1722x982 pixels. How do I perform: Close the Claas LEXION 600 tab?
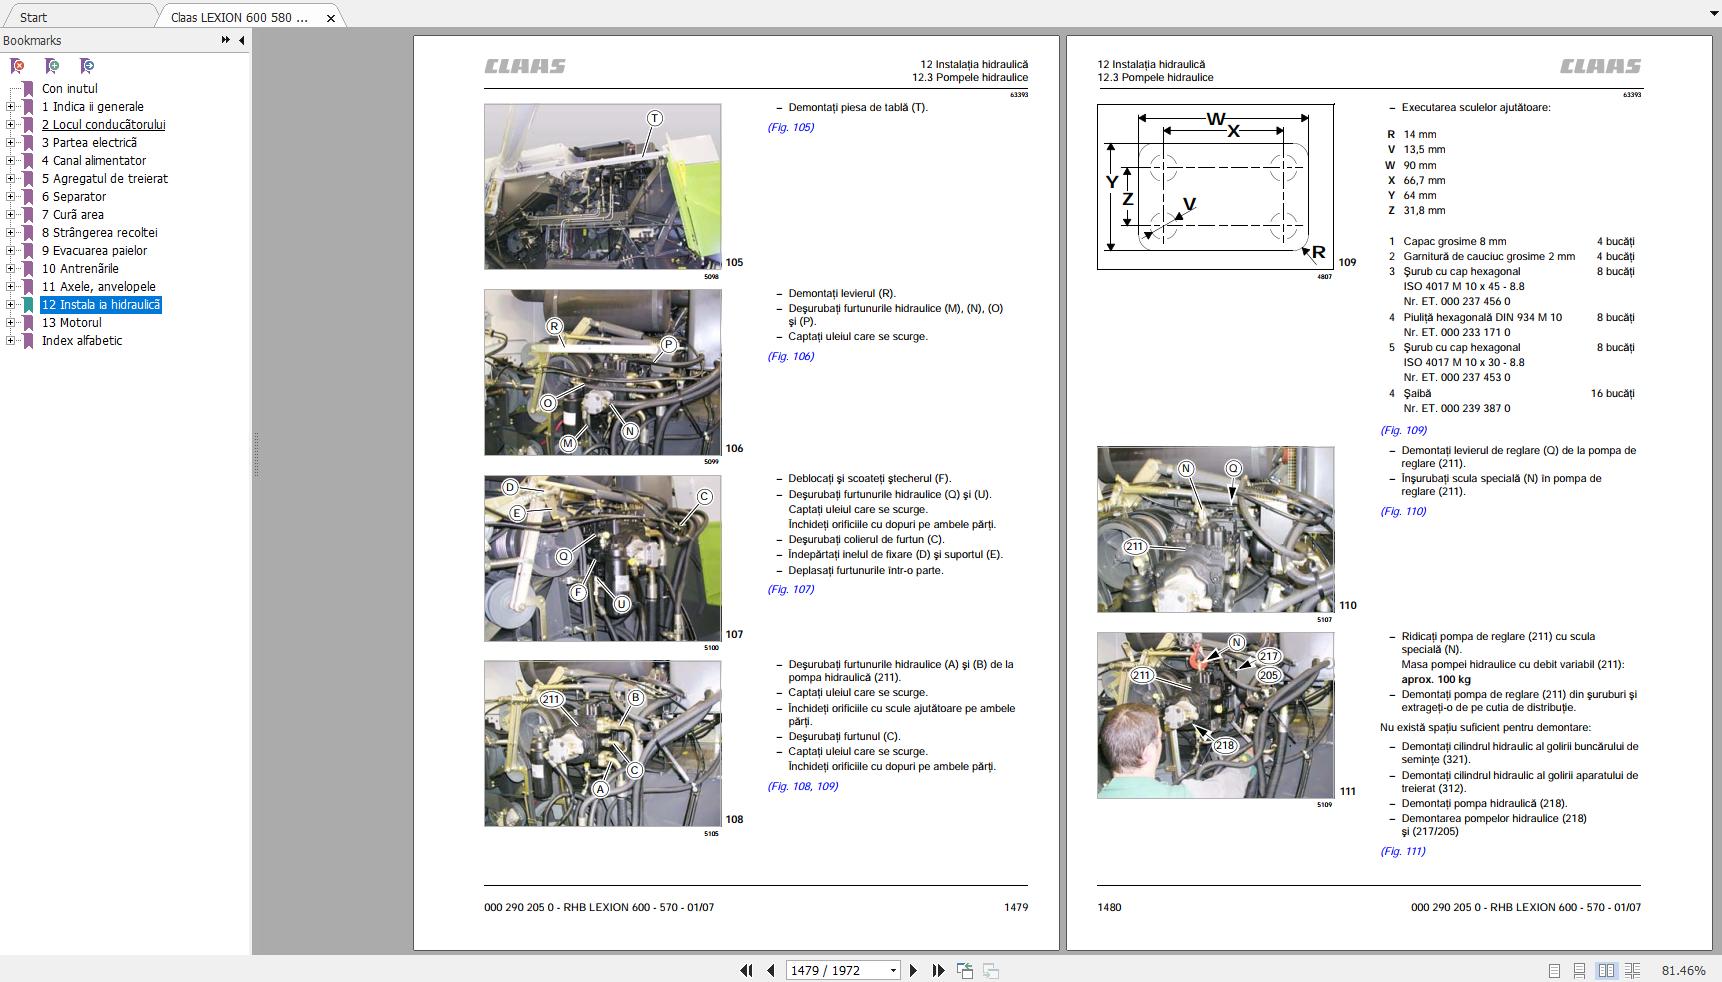pyautogui.click(x=331, y=18)
